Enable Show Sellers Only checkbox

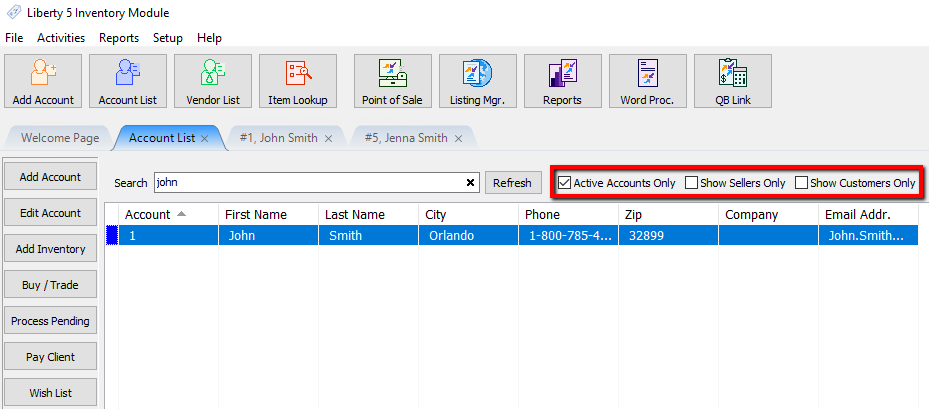click(691, 183)
